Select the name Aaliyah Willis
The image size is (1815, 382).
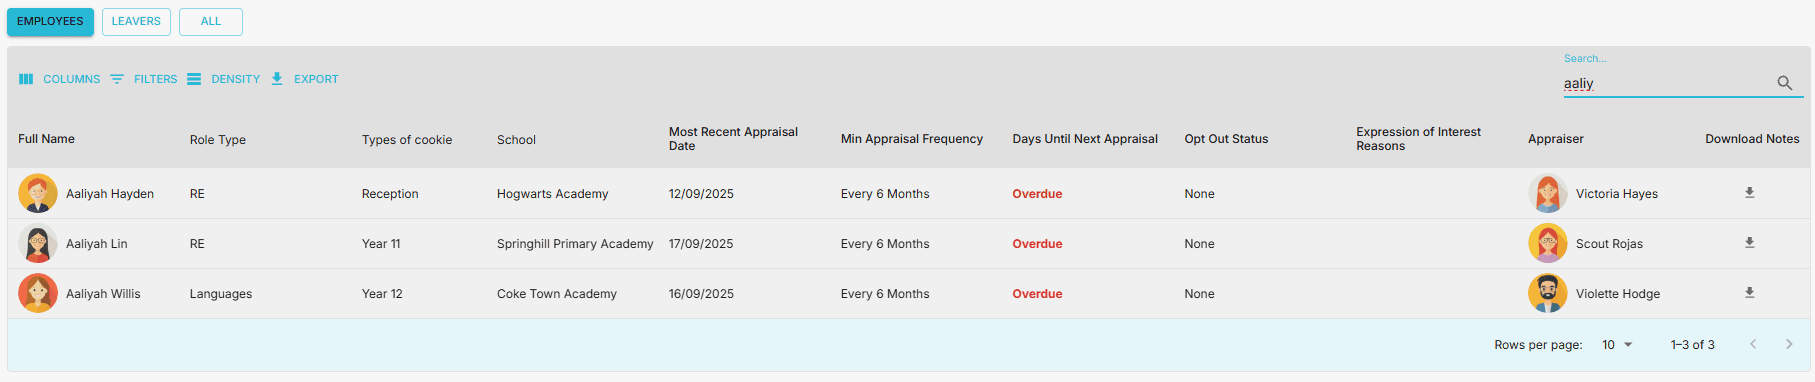click(x=103, y=294)
